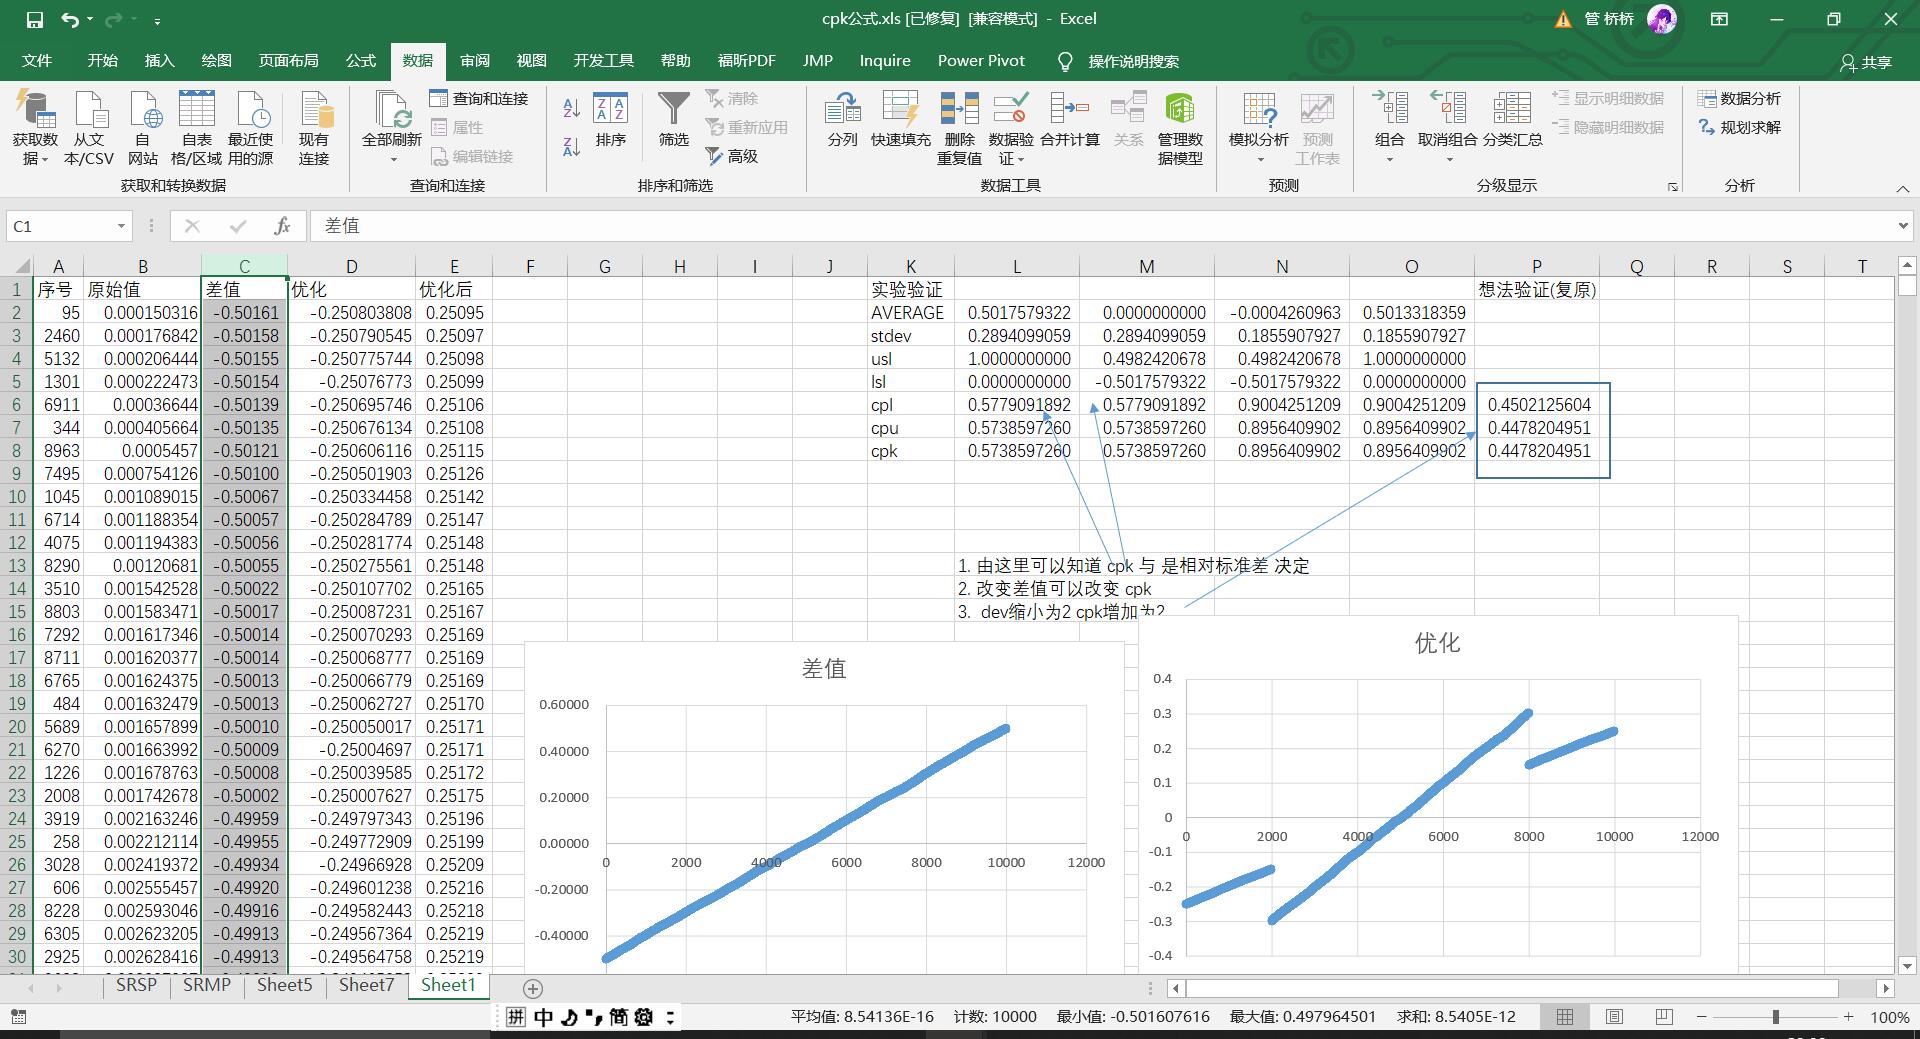Click the 快速填充 (Flash Fill) icon
The image size is (1920, 1039).
[900, 121]
